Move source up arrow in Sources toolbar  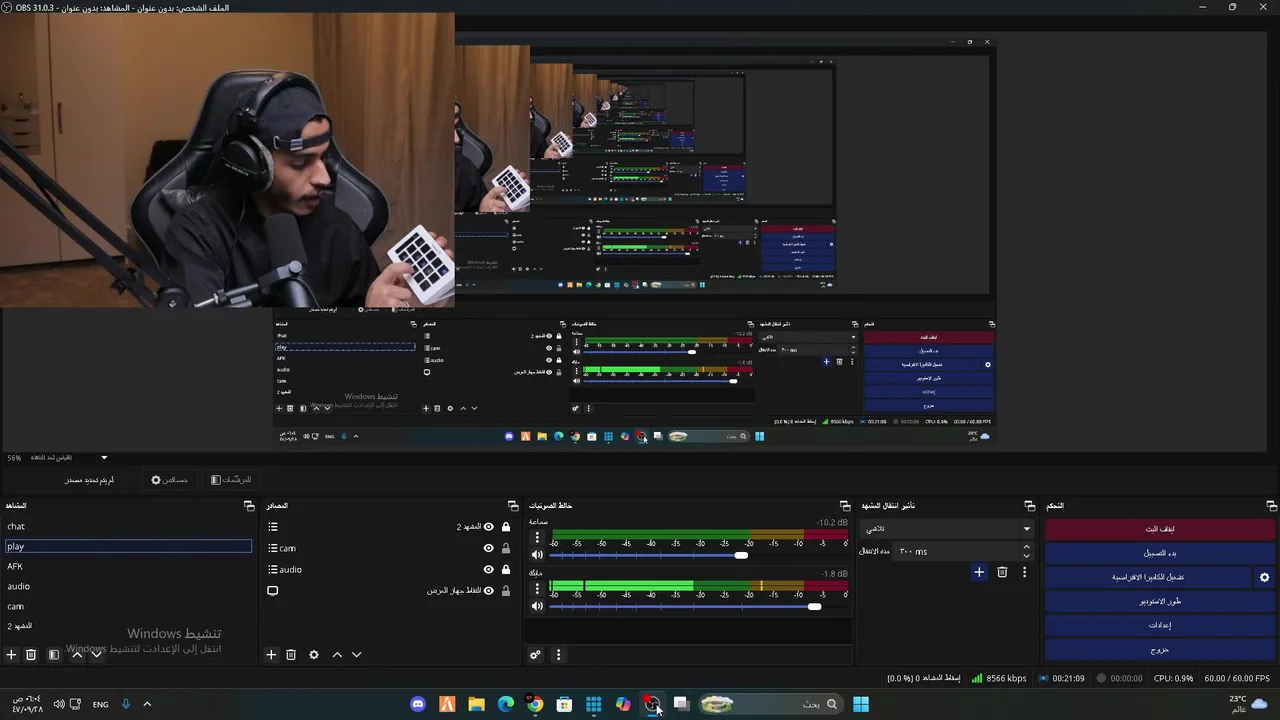pyautogui.click(x=337, y=655)
